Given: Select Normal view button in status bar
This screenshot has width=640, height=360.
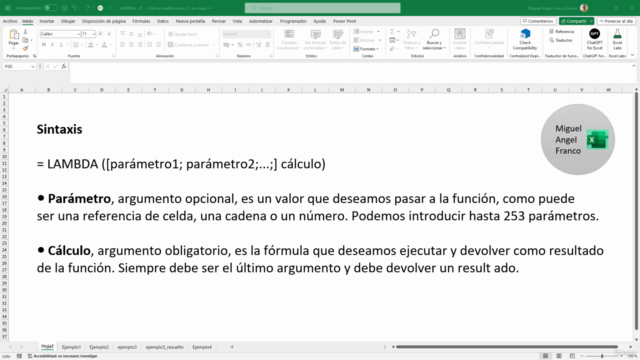Looking at the screenshot, I should [545, 356].
